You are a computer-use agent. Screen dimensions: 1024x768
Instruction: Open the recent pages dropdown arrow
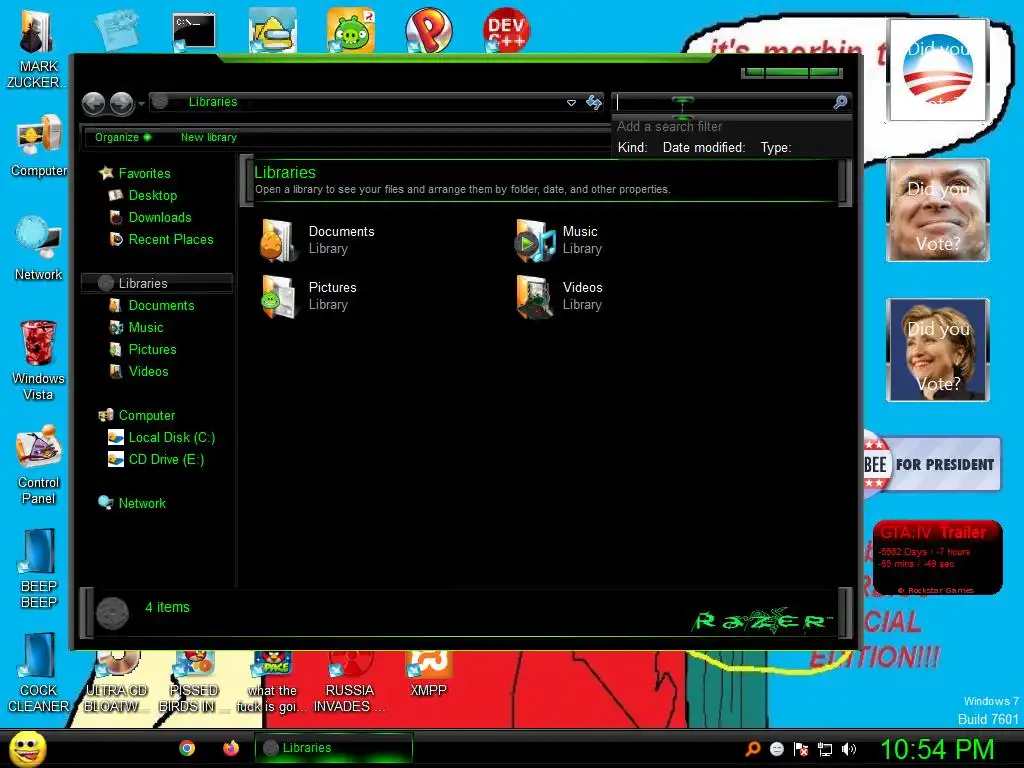coord(141,103)
